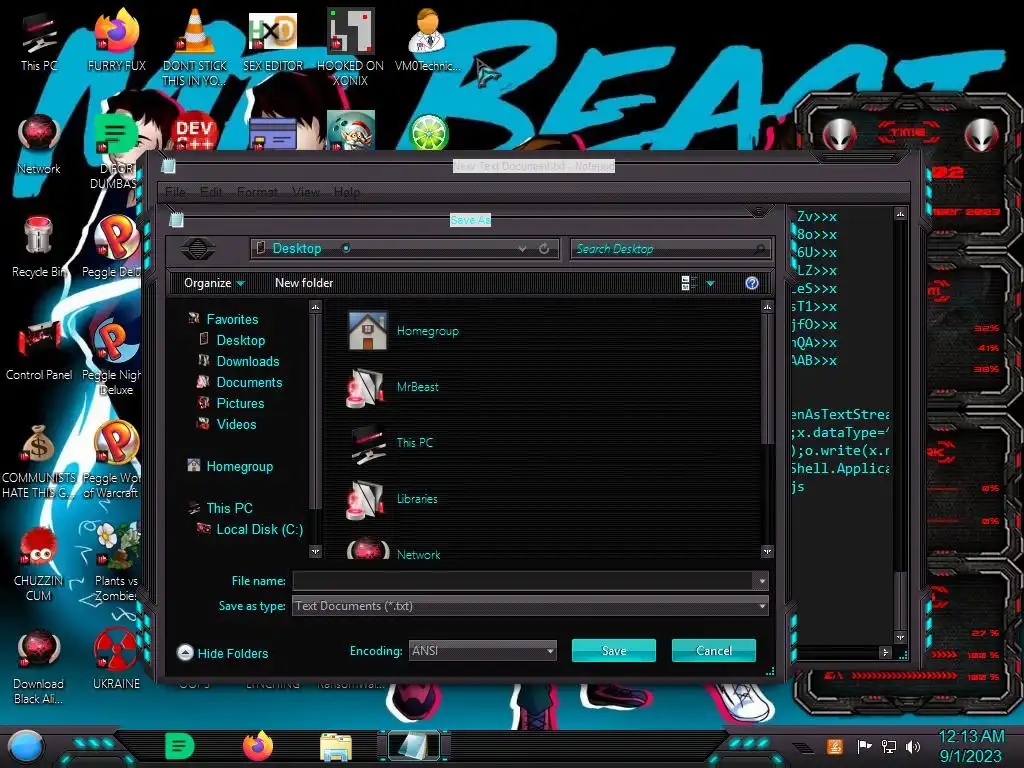Click the Start orb on taskbar
Screen dimensions: 1024x768
point(25,746)
